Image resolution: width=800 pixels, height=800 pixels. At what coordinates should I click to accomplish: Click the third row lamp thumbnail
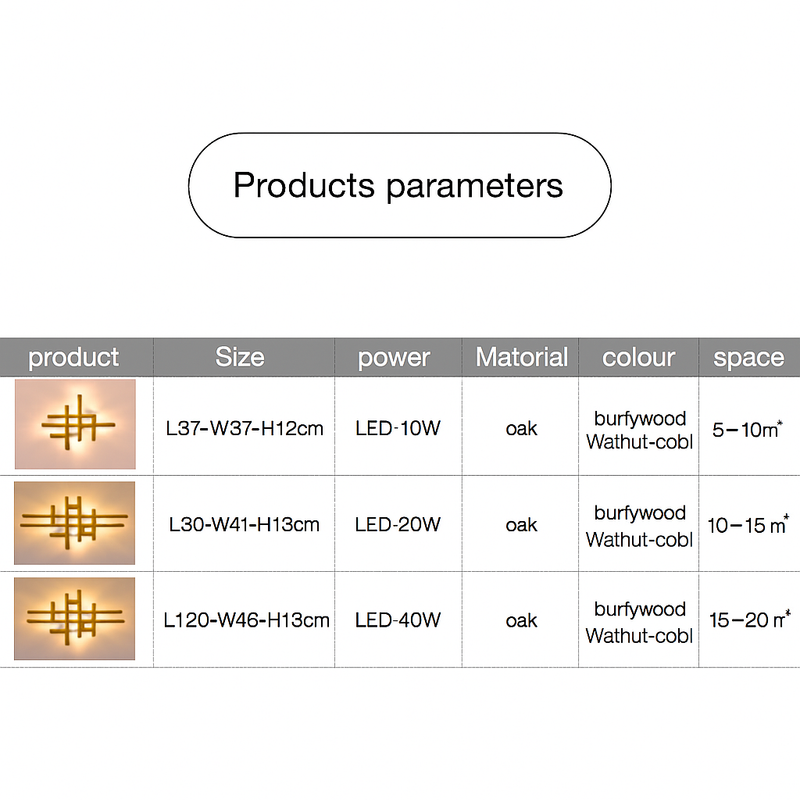[75, 618]
